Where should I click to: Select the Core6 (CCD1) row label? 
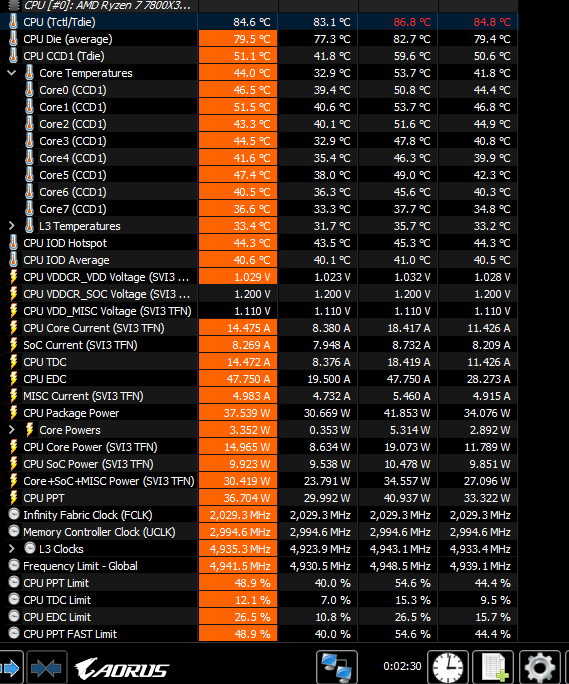click(x=73, y=192)
